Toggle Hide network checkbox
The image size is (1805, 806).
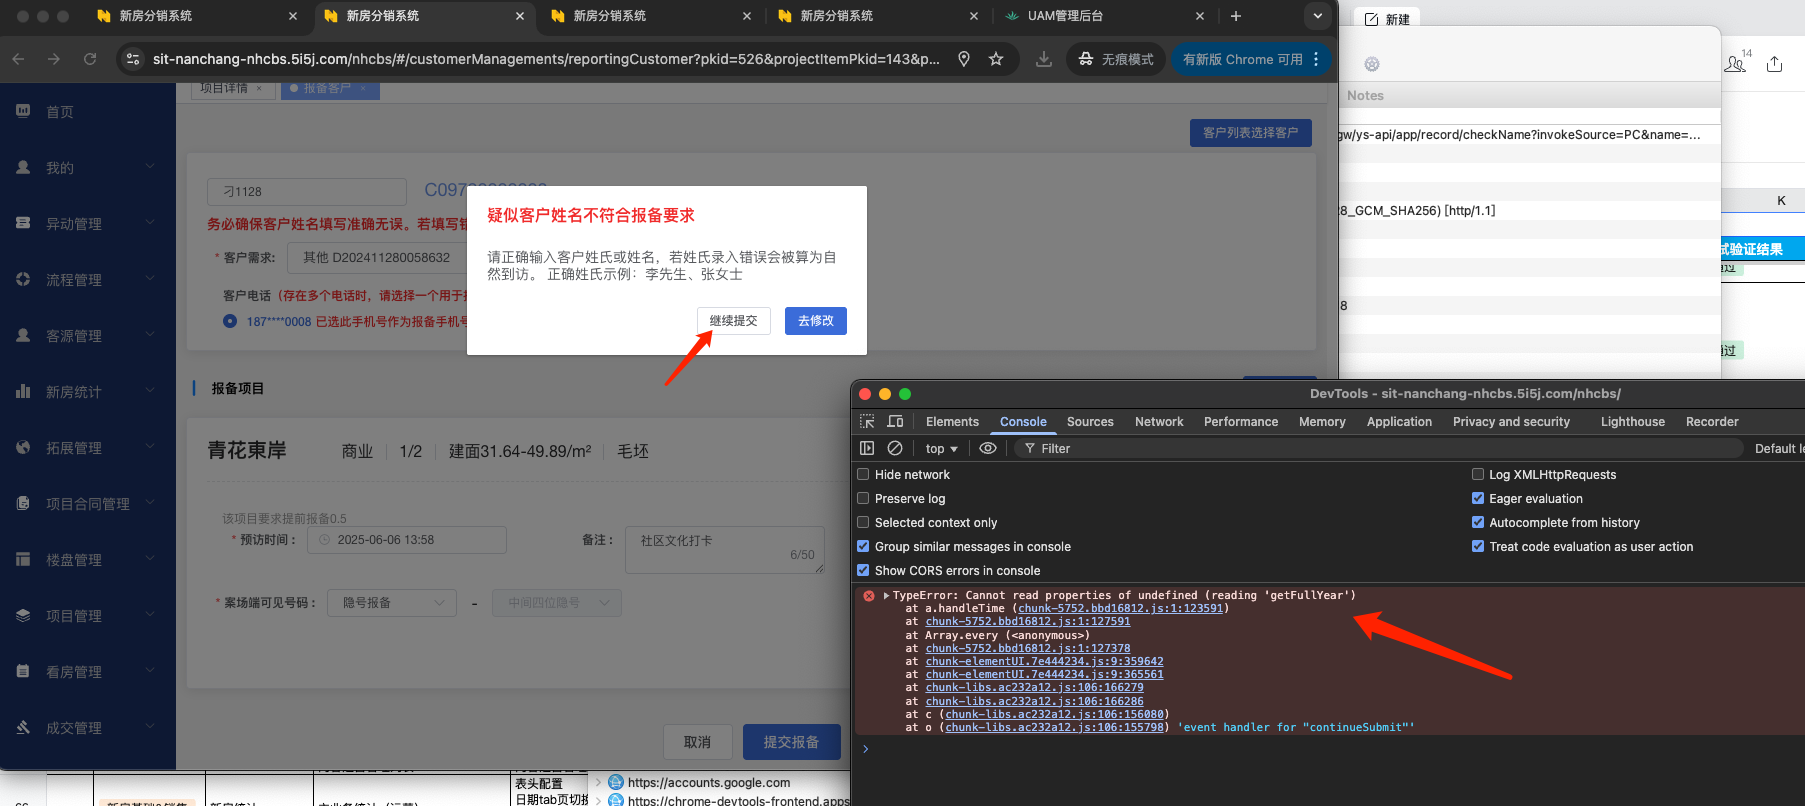click(863, 474)
